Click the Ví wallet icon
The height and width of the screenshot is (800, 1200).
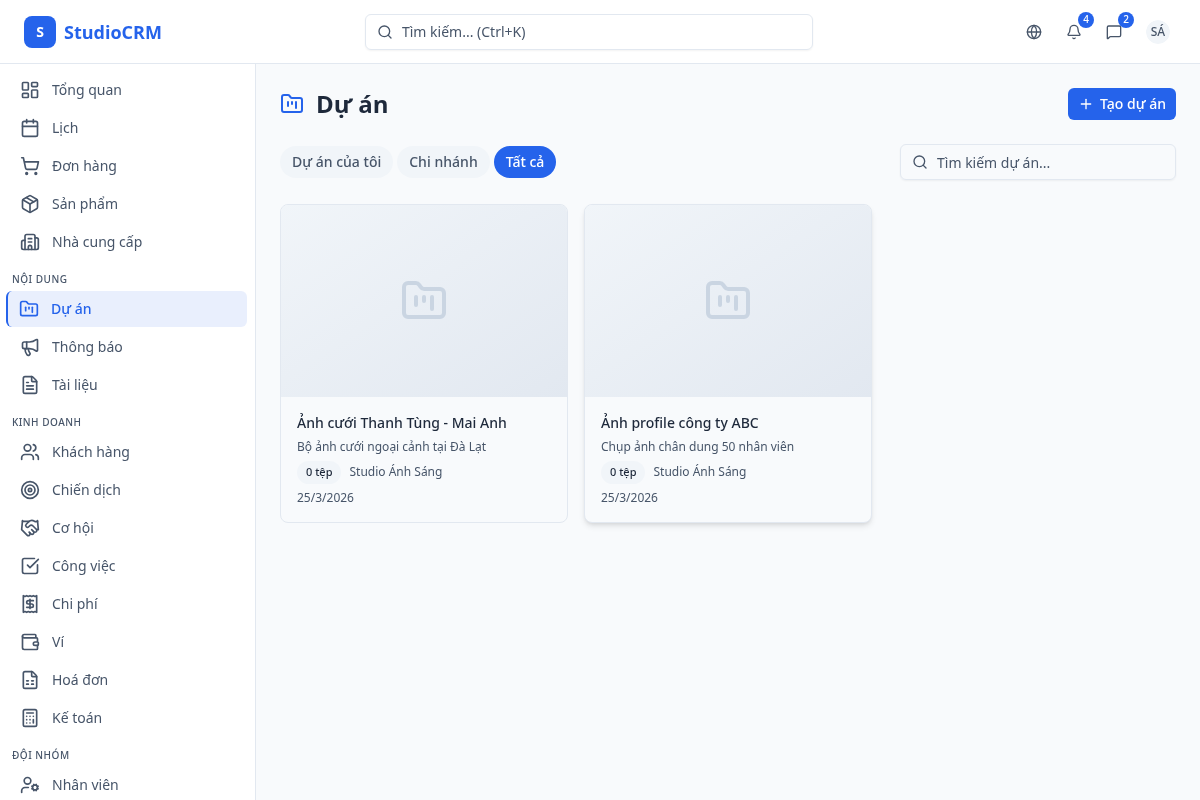[30, 642]
